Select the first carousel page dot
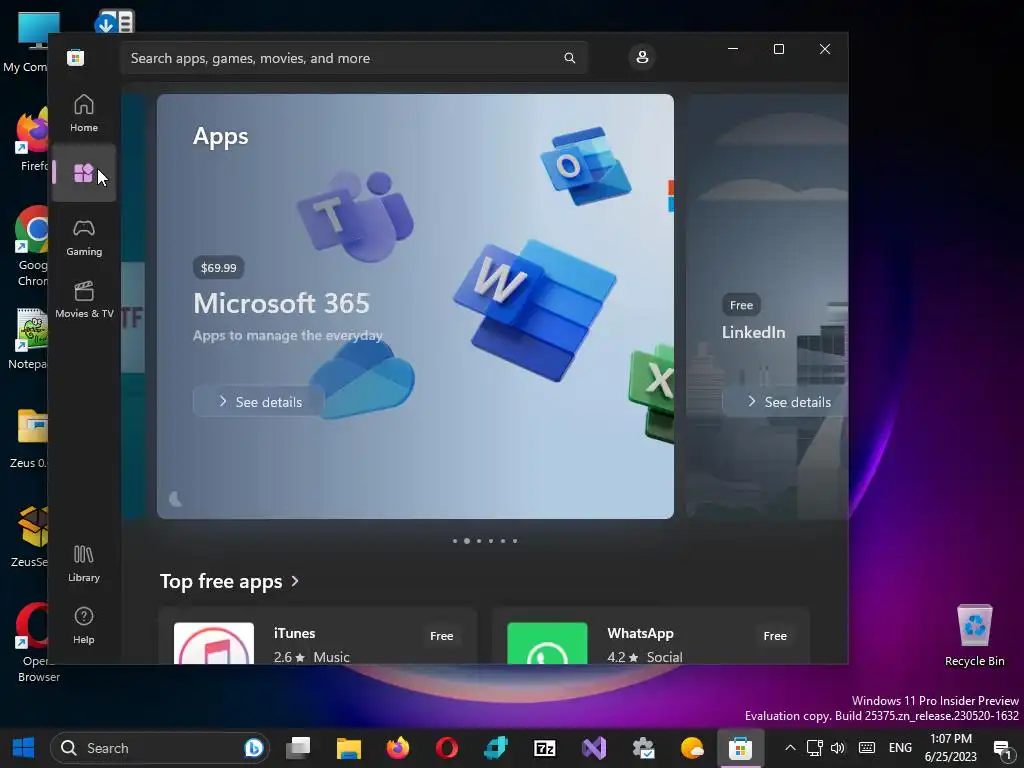Viewport: 1024px width, 768px height. (x=455, y=541)
